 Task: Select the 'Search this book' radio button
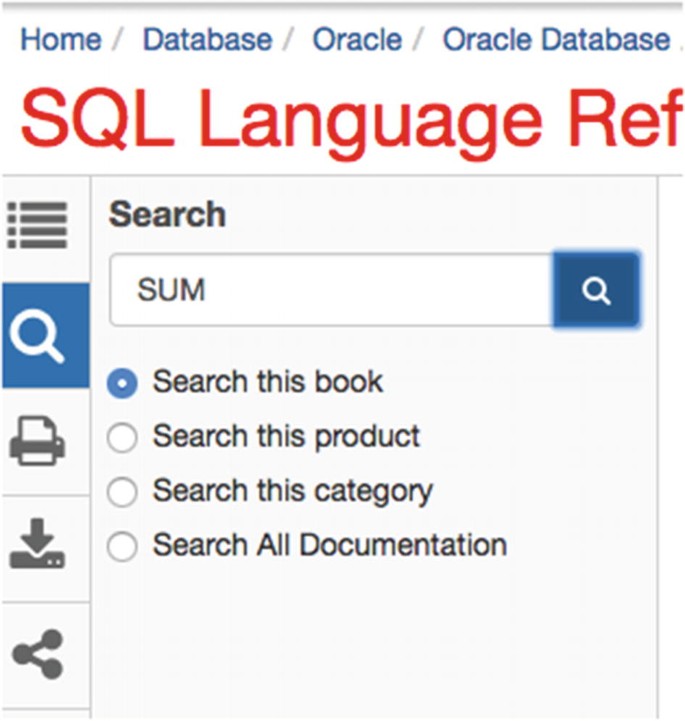[122, 383]
